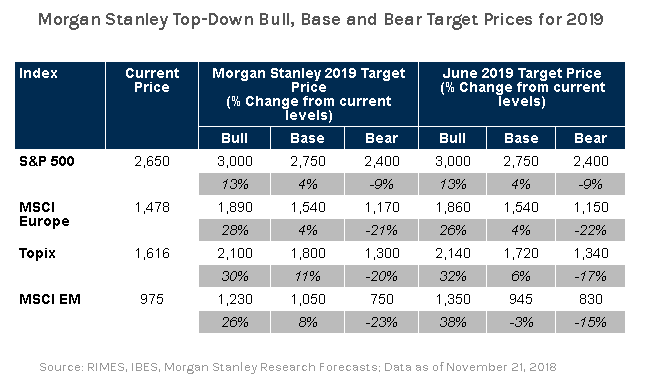Select MSCI EM June base value 945
The width and height of the screenshot is (660, 386).
click(x=521, y=299)
